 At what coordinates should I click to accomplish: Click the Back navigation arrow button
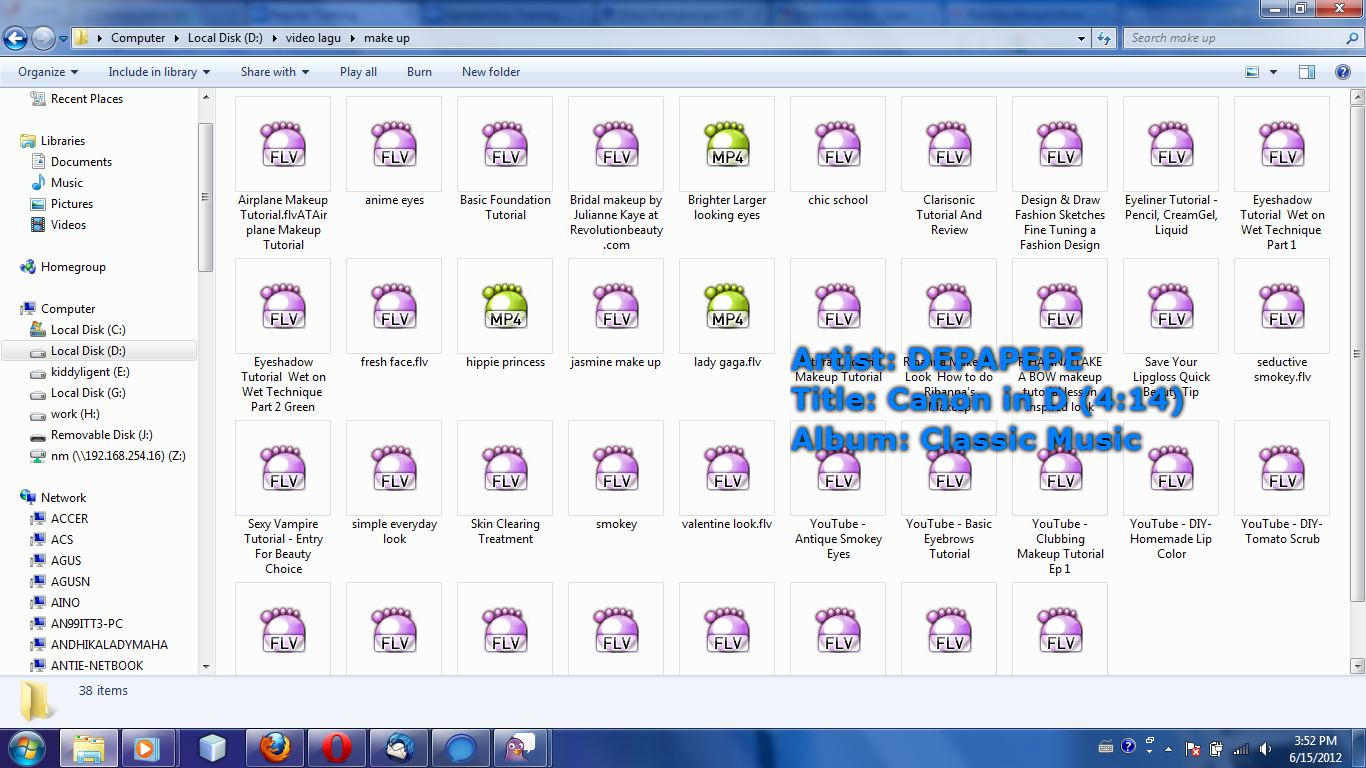[x=16, y=39]
